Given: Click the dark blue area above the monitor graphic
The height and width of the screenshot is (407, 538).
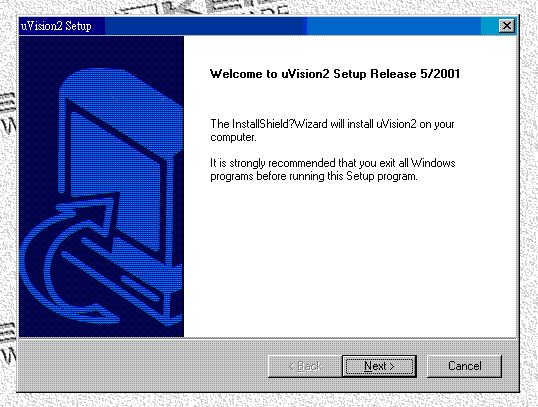Looking at the screenshot, I should tap(101, 51).
